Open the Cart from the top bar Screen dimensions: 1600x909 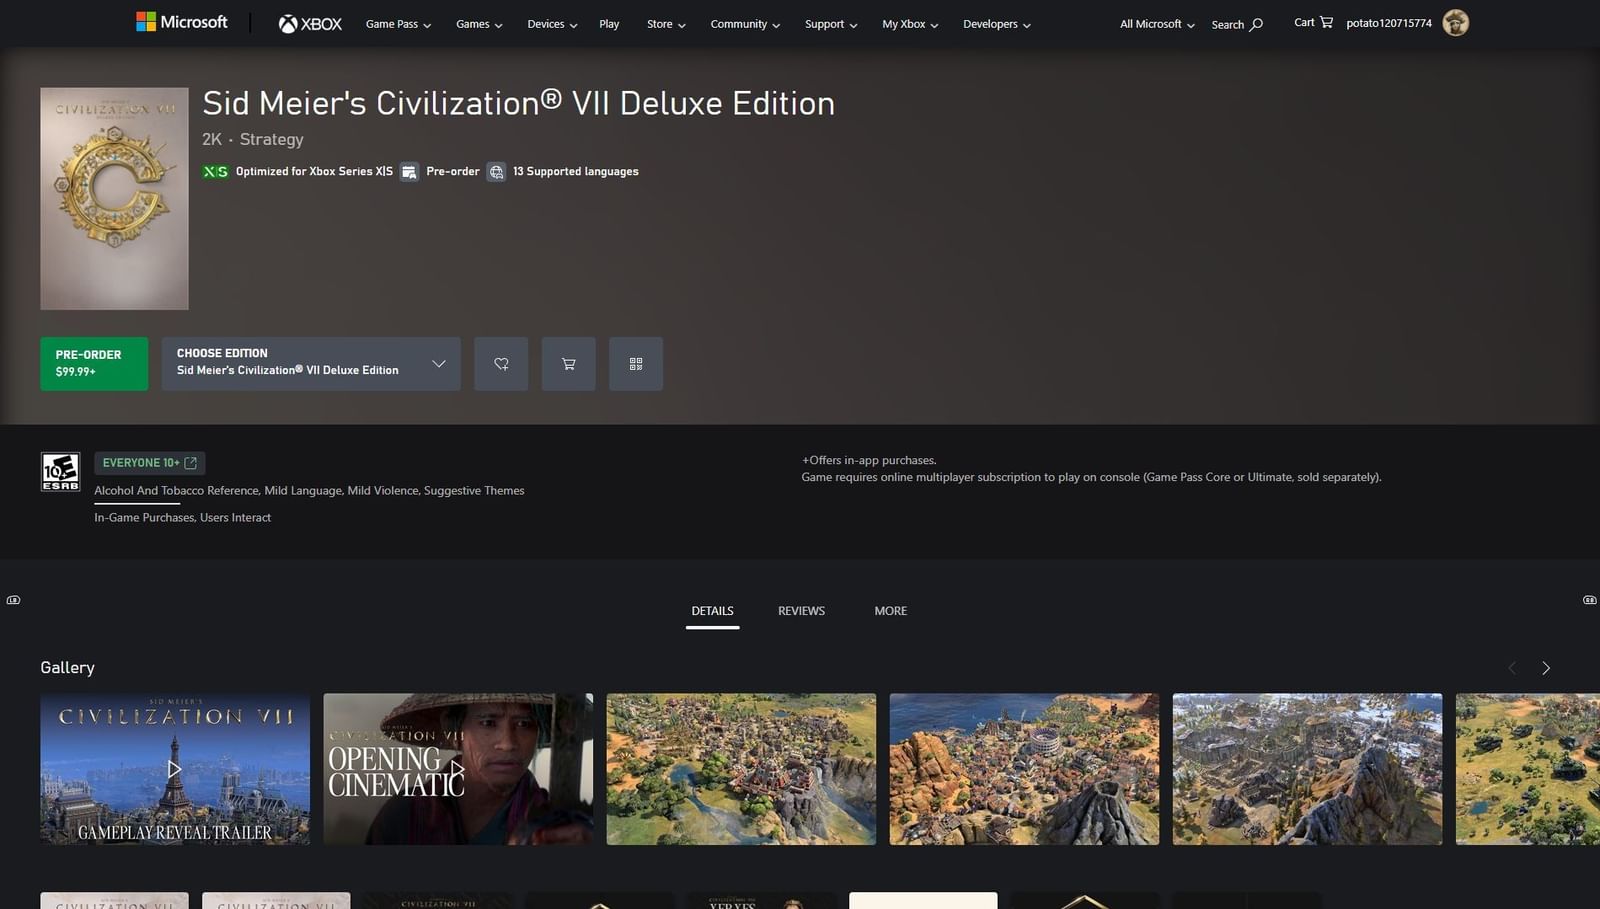tap(1311, 22)
